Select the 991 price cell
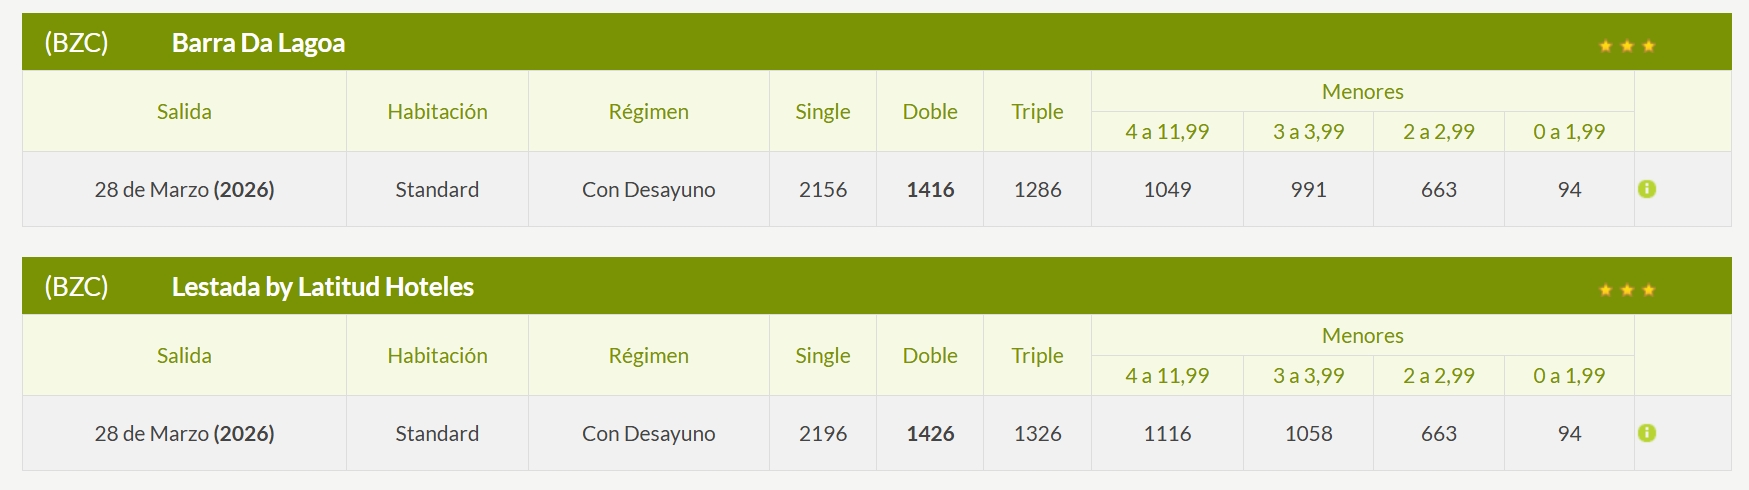1749x490 pixels. click(1308, 189)
